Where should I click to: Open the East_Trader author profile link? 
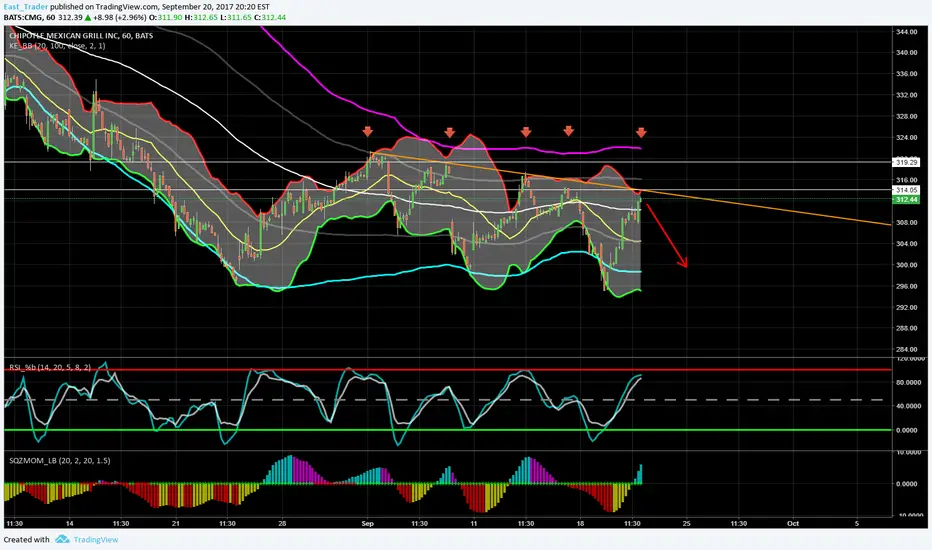26,7
